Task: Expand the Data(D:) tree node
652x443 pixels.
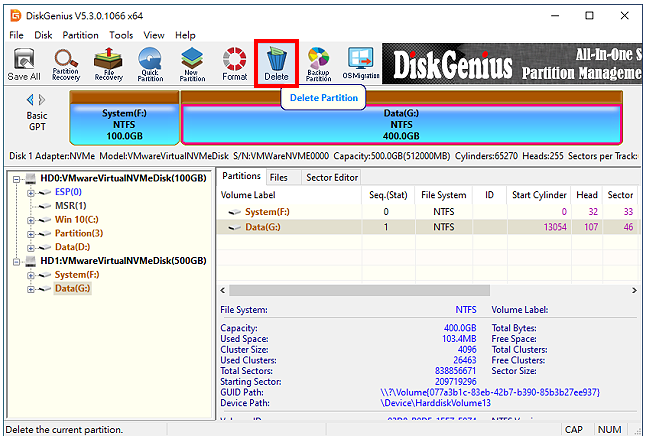Action: click(30, 248)
